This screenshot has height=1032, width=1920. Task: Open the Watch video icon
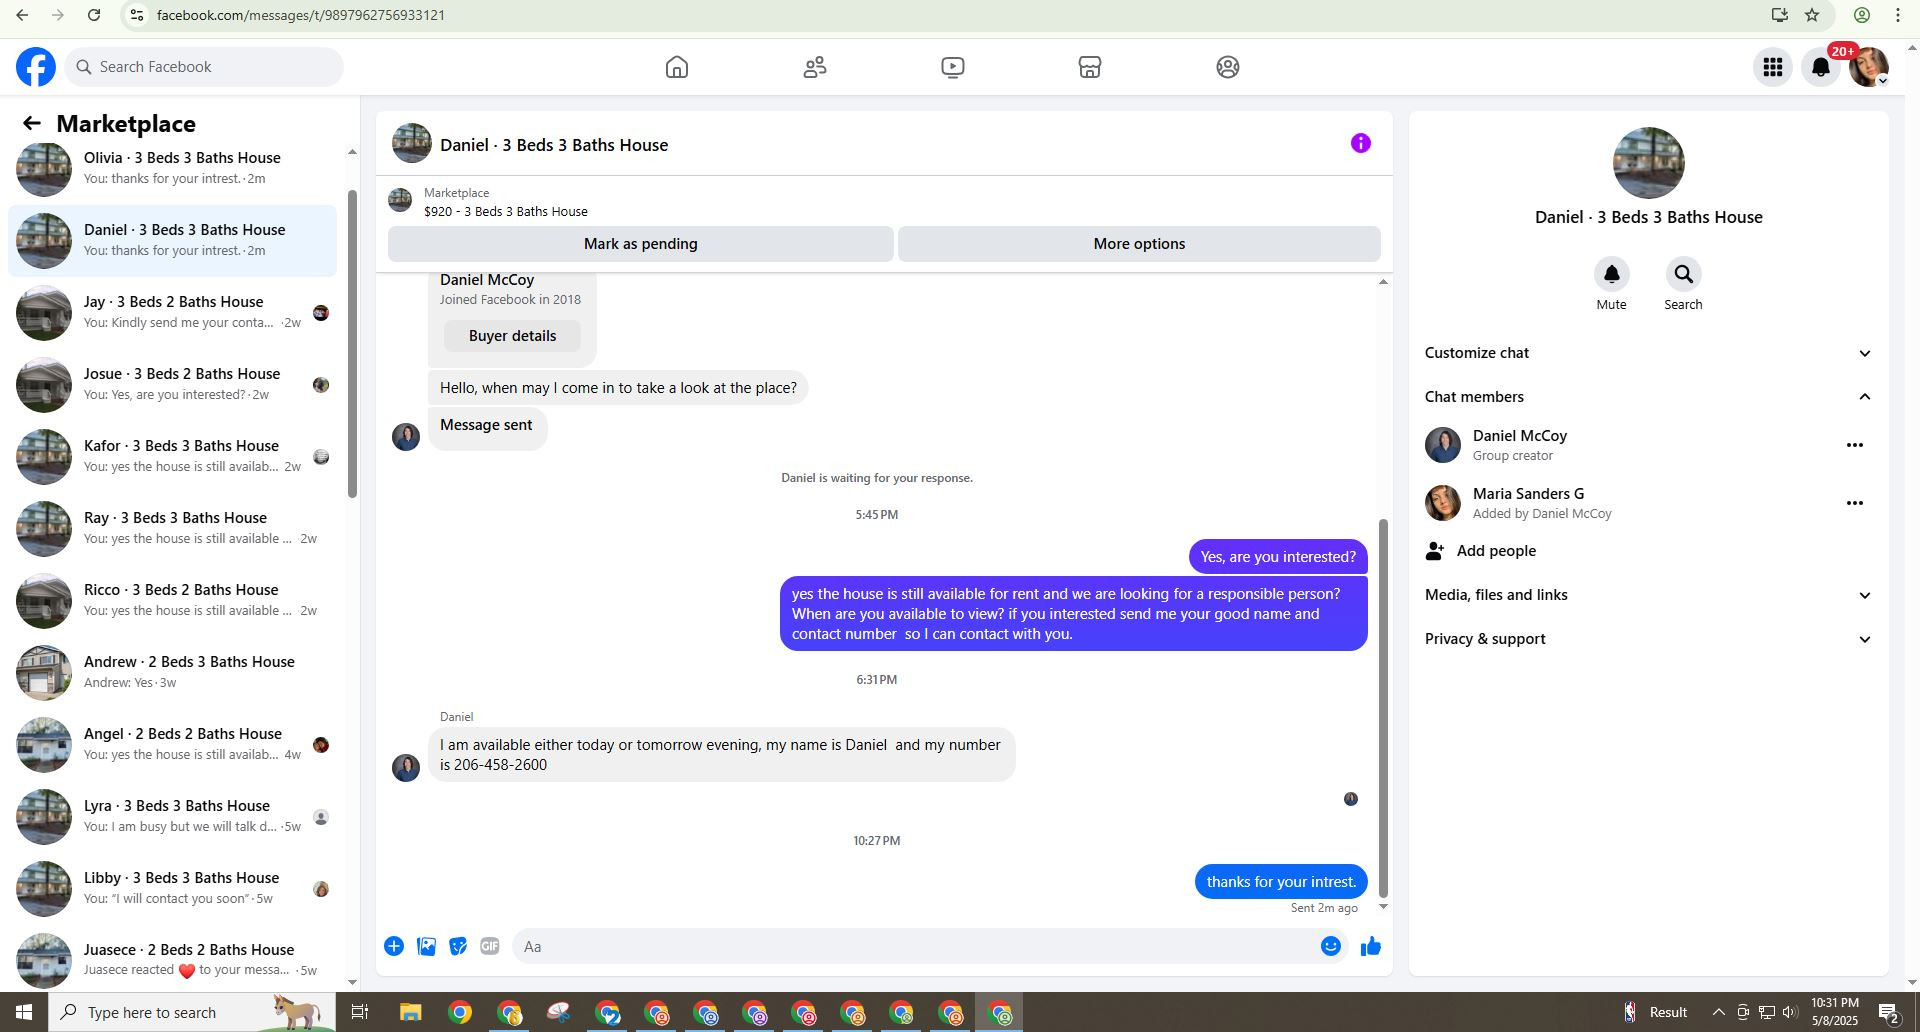[953, 67]
